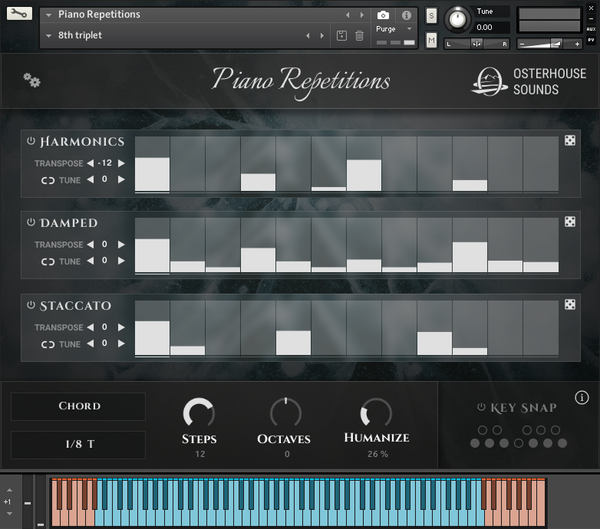Screen dimensions: 600x529
Task: Click the PV button at top right
Action: point(591,40)
